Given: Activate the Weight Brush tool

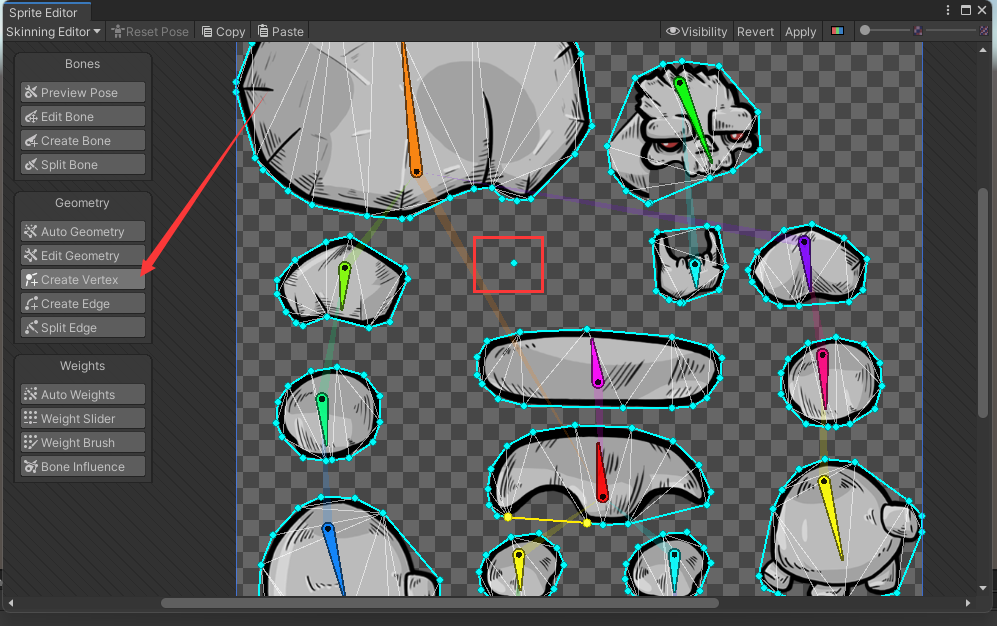Looking at the screenshot, I should pos(82,442).
